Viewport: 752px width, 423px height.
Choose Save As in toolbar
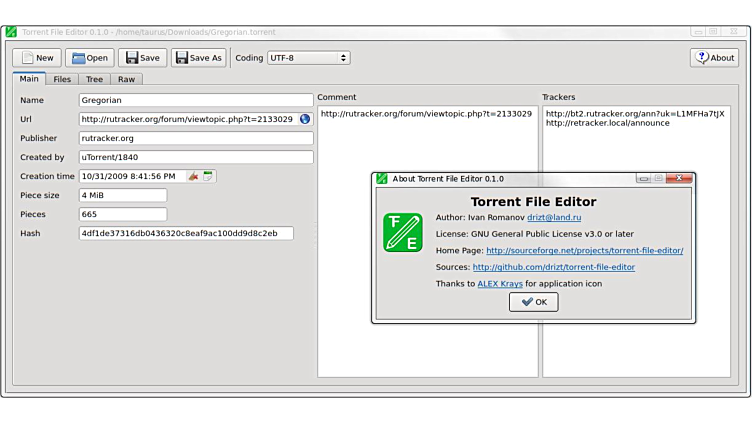coord(199,58)
